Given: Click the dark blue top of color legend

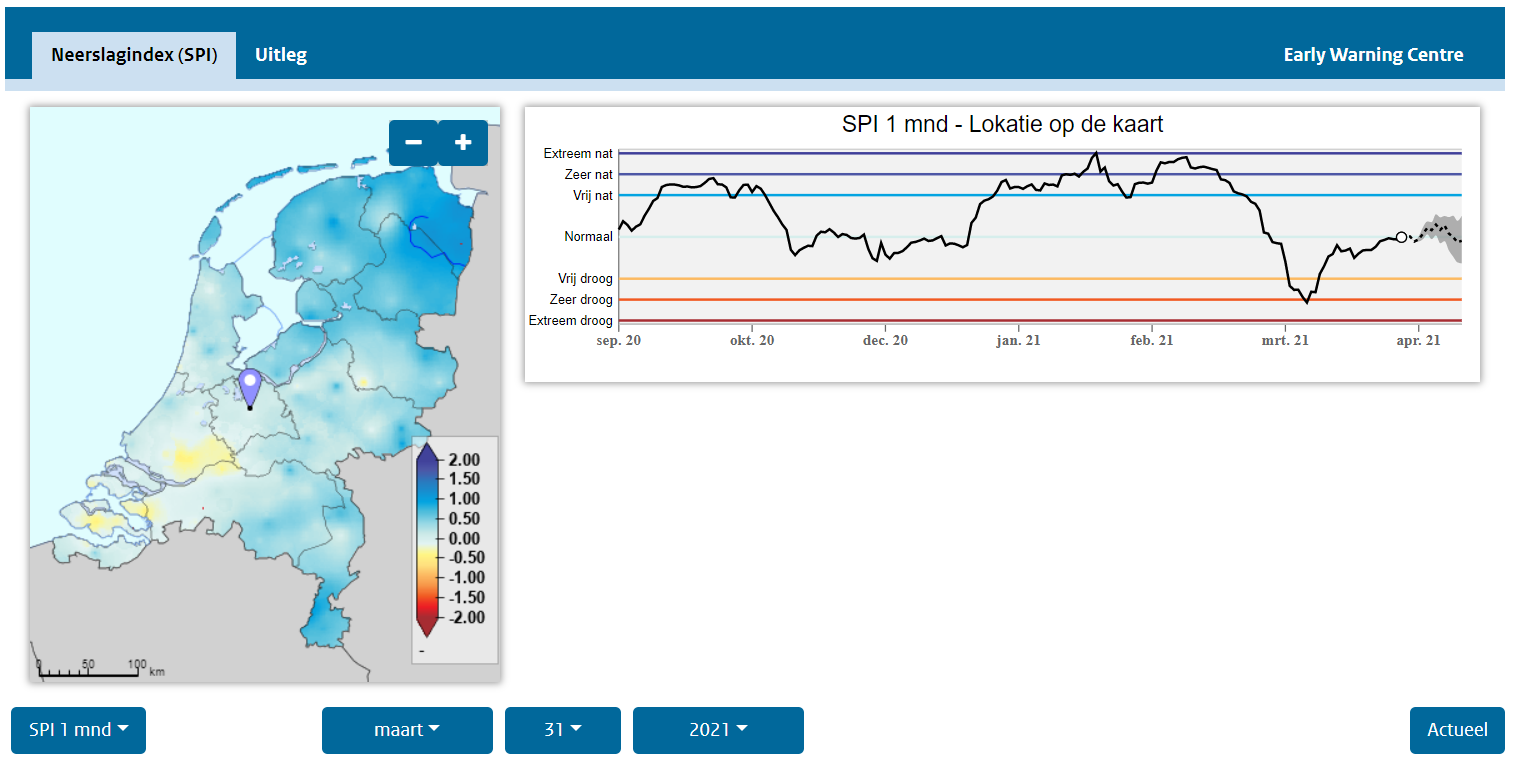Looking at the screenshot, I should click(427, 457).
